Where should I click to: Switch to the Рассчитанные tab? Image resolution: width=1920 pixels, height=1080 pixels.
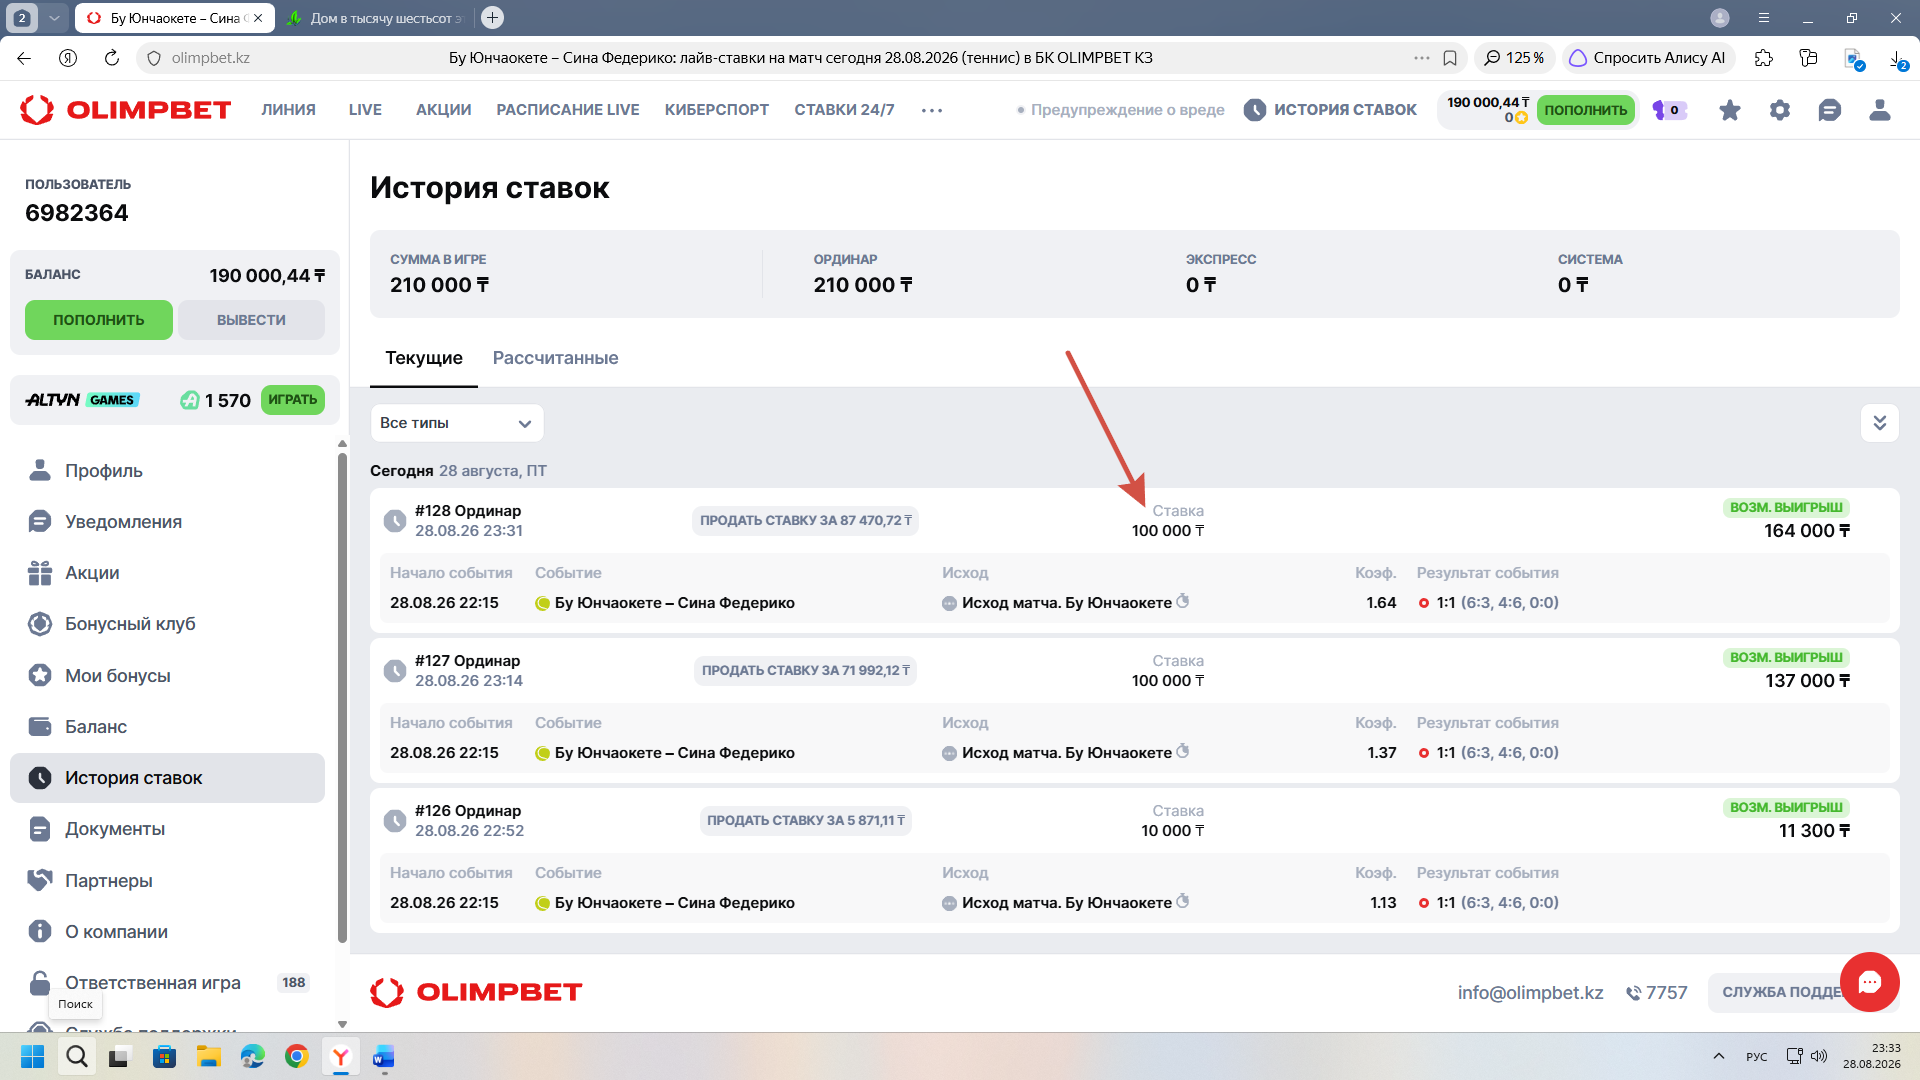(x=556, y=358)
